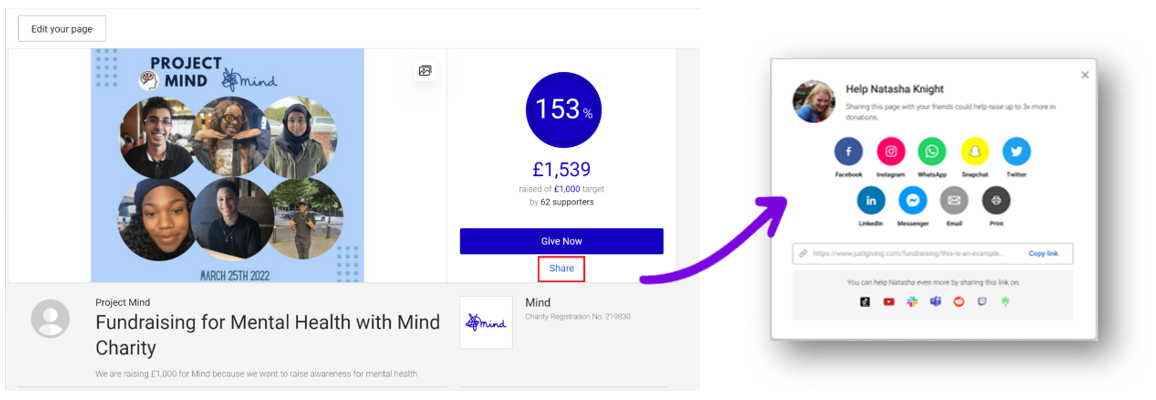Share via the LinkedIn icon
1156x400 pixels.
(x=870, y=200)
